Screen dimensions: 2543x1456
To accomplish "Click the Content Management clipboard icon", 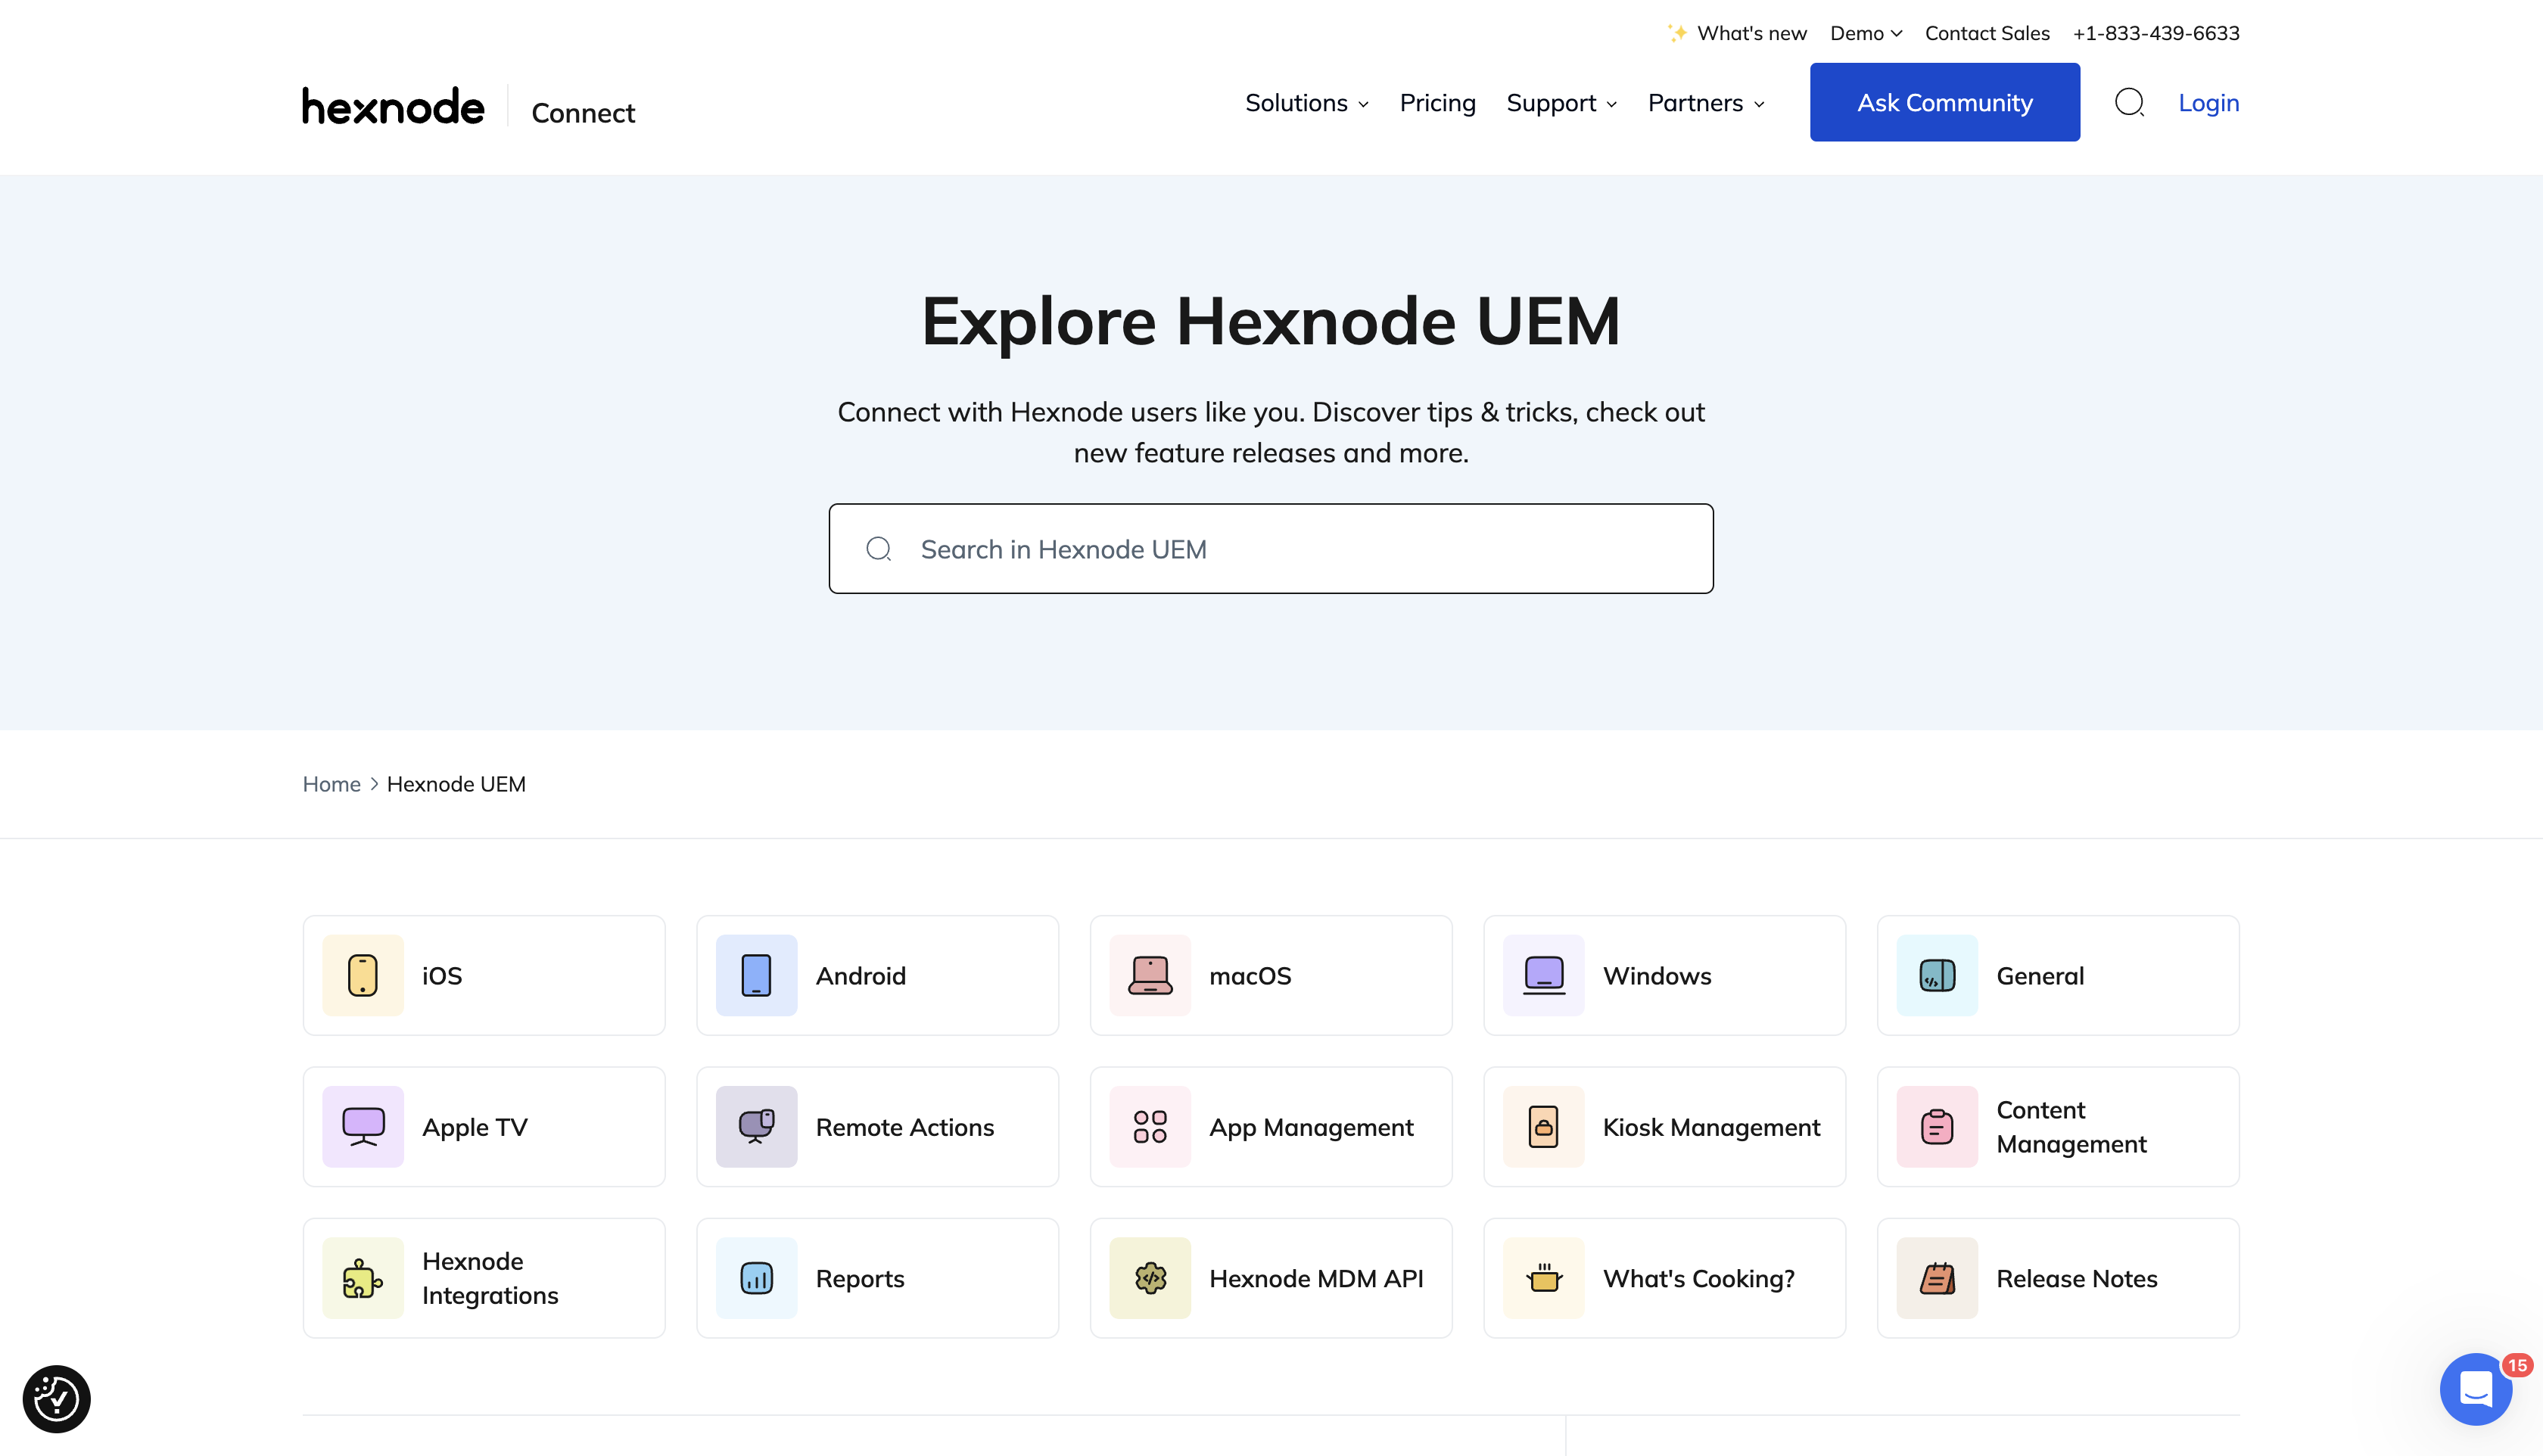I will click(x=1936, y=1126).
